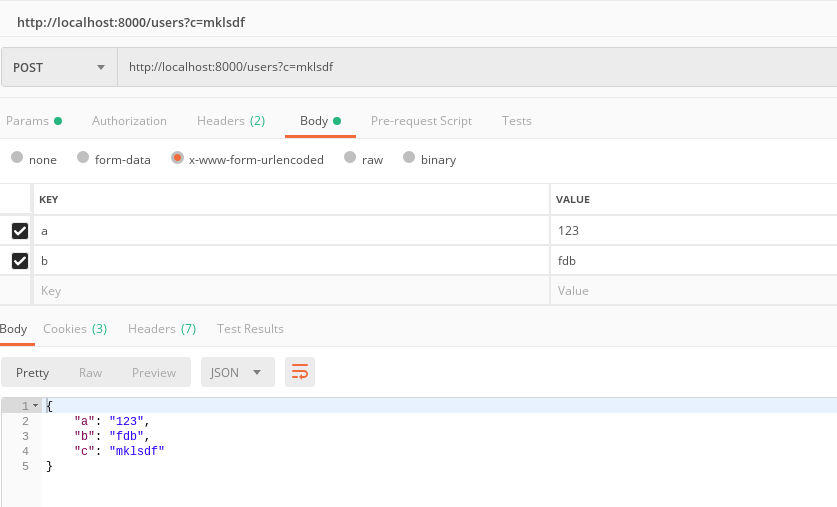Uncheck the checkbox for key a
This screenshot has width=837, height=507.
coord(20,231)
